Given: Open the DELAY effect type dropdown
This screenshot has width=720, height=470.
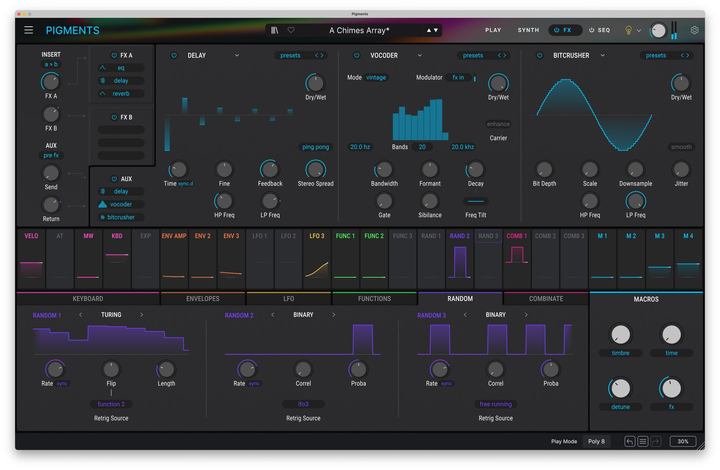Looking at the screenshot, I should [x=236, y=55].
